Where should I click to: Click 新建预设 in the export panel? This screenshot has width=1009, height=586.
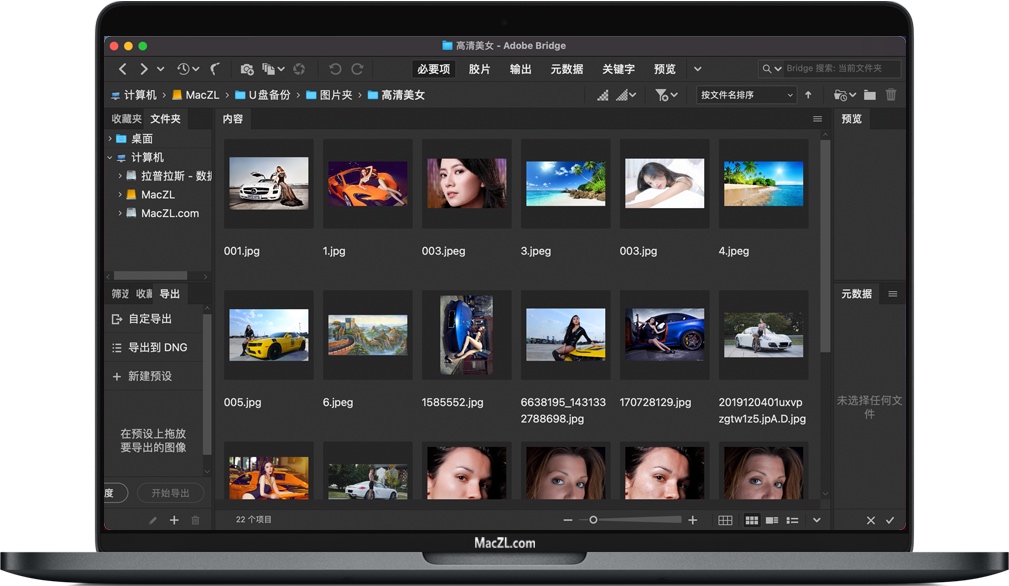click(150, 375)
